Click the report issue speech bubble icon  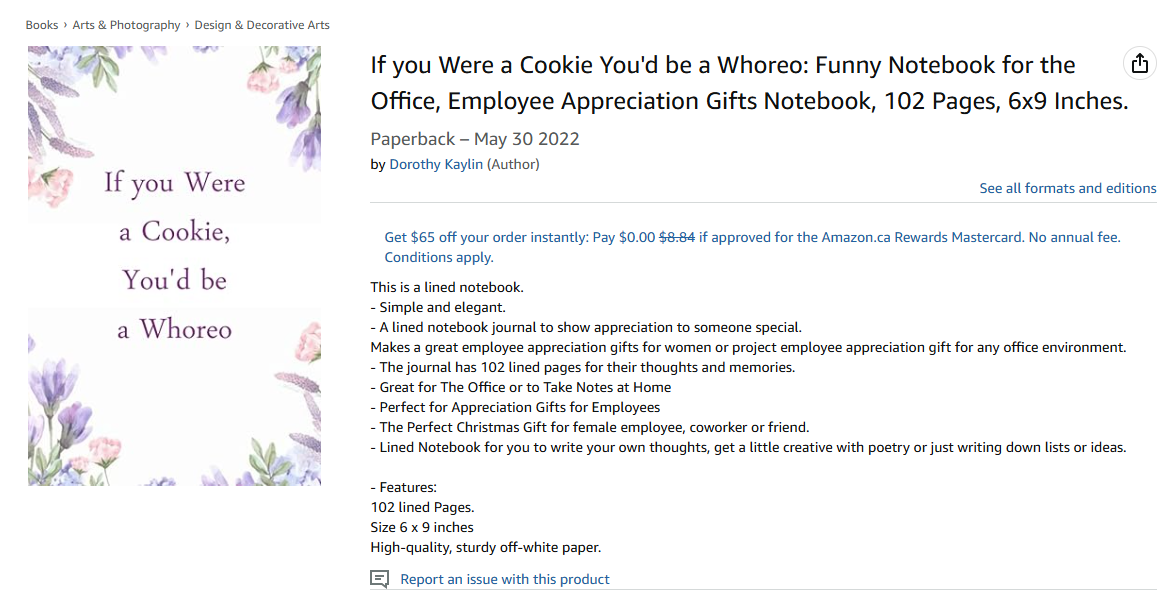point(379,579)
